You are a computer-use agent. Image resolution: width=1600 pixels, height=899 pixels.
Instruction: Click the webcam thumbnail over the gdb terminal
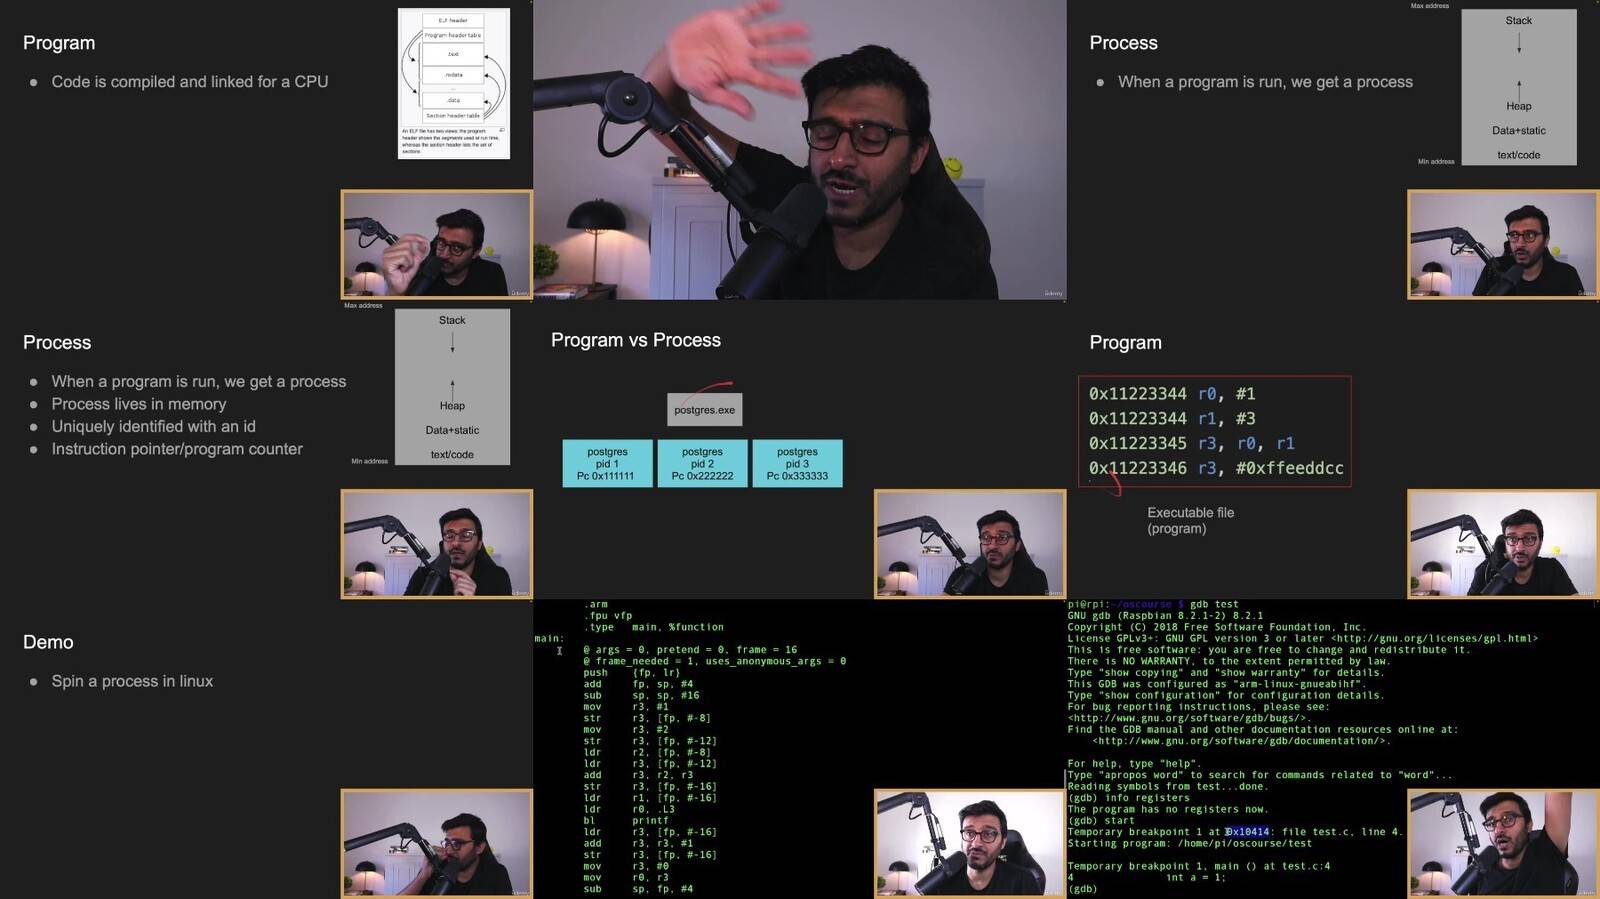tap(1503, 843)
